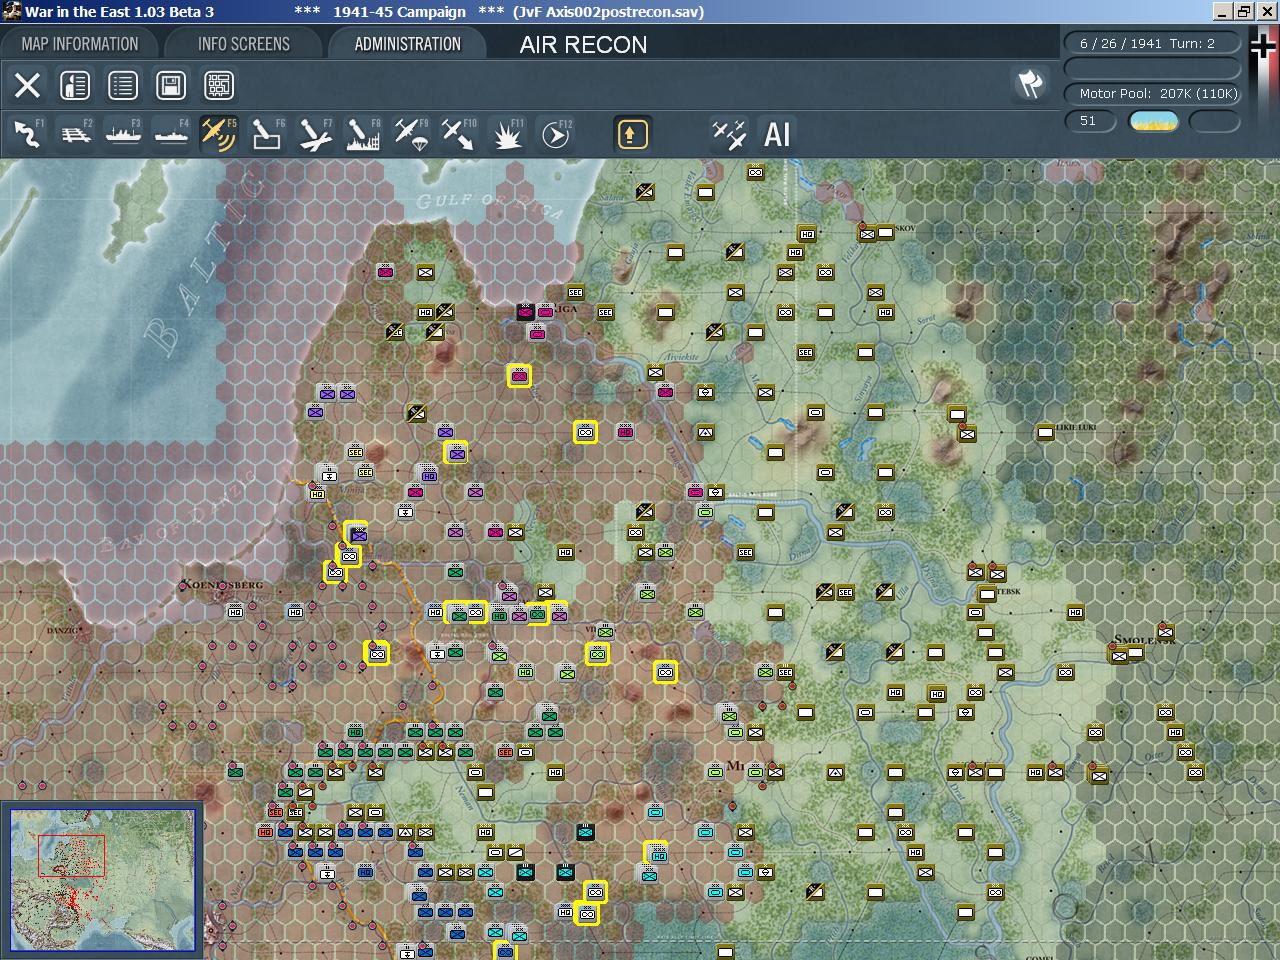The width and height of the screenshot is (1280, 960).
Task: Select the F5 air recon mode icon
Action: 218,134
